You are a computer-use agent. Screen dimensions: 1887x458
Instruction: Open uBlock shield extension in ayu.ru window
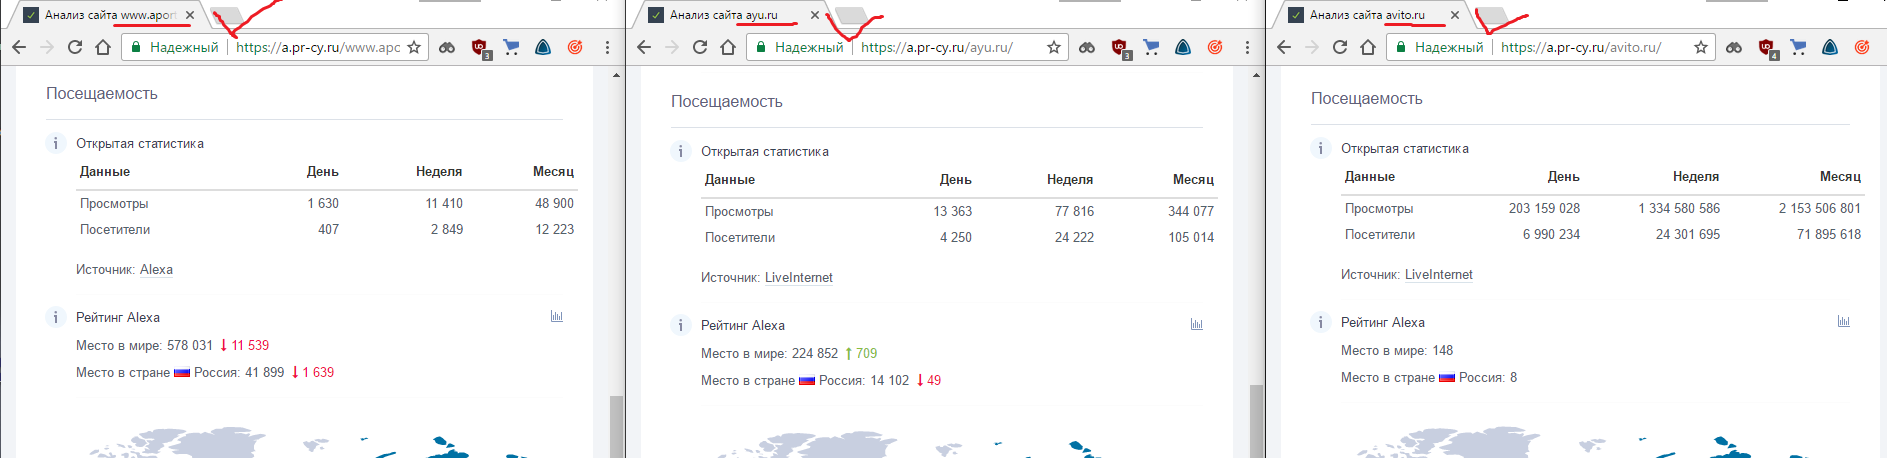click(1120, 48)
